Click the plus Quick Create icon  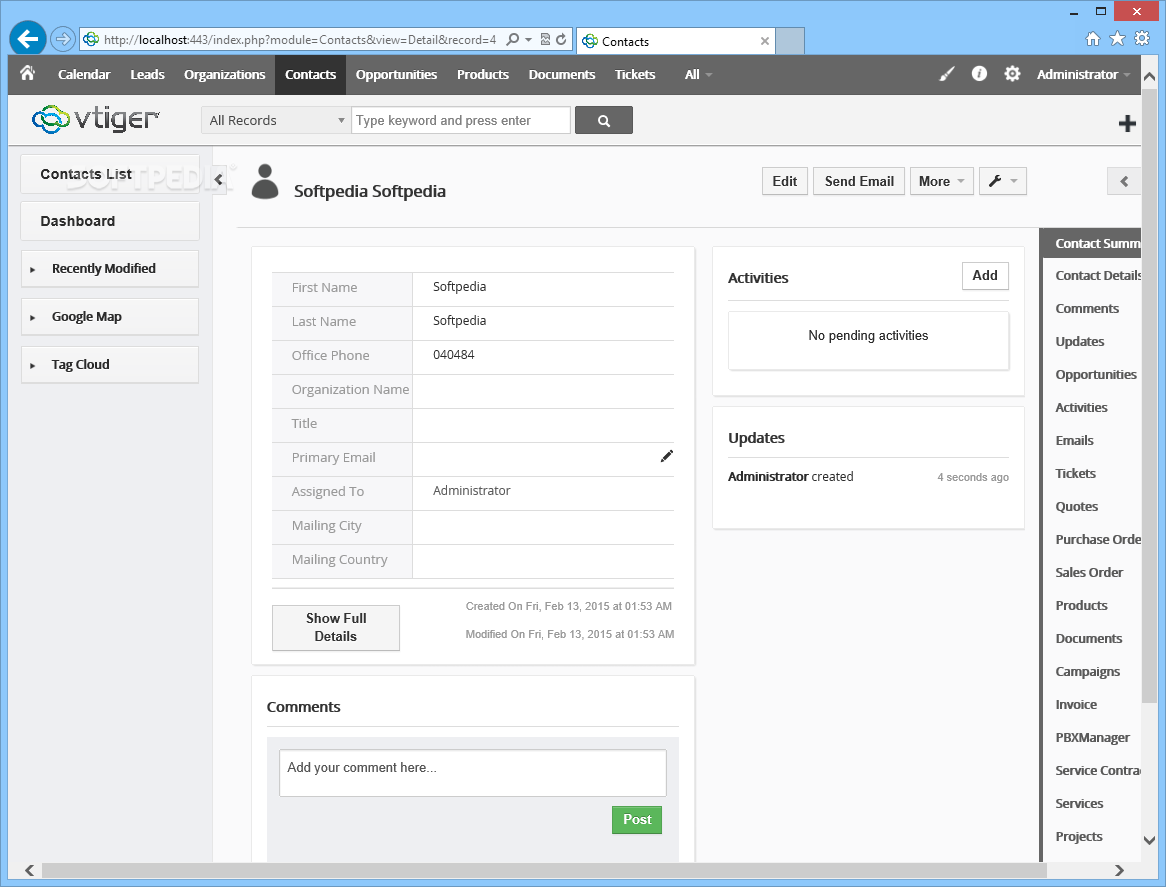coord(1127,123)
